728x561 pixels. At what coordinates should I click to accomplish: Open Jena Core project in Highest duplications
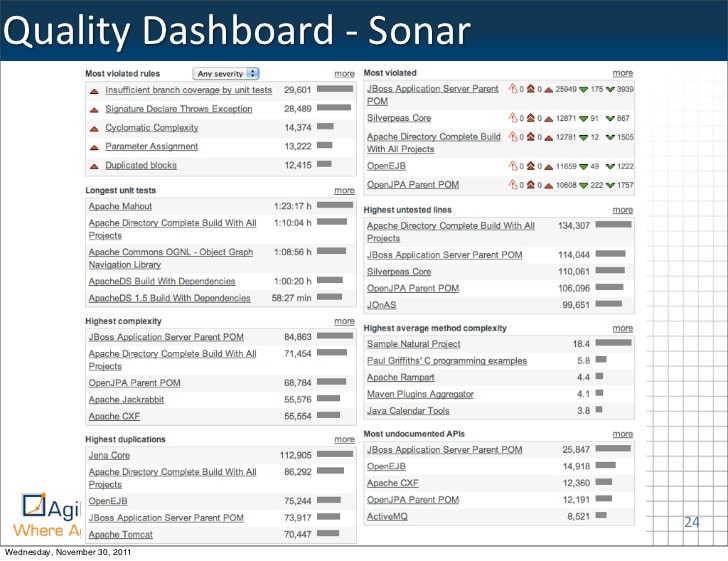pyautogui.click(x=109, y=455)
